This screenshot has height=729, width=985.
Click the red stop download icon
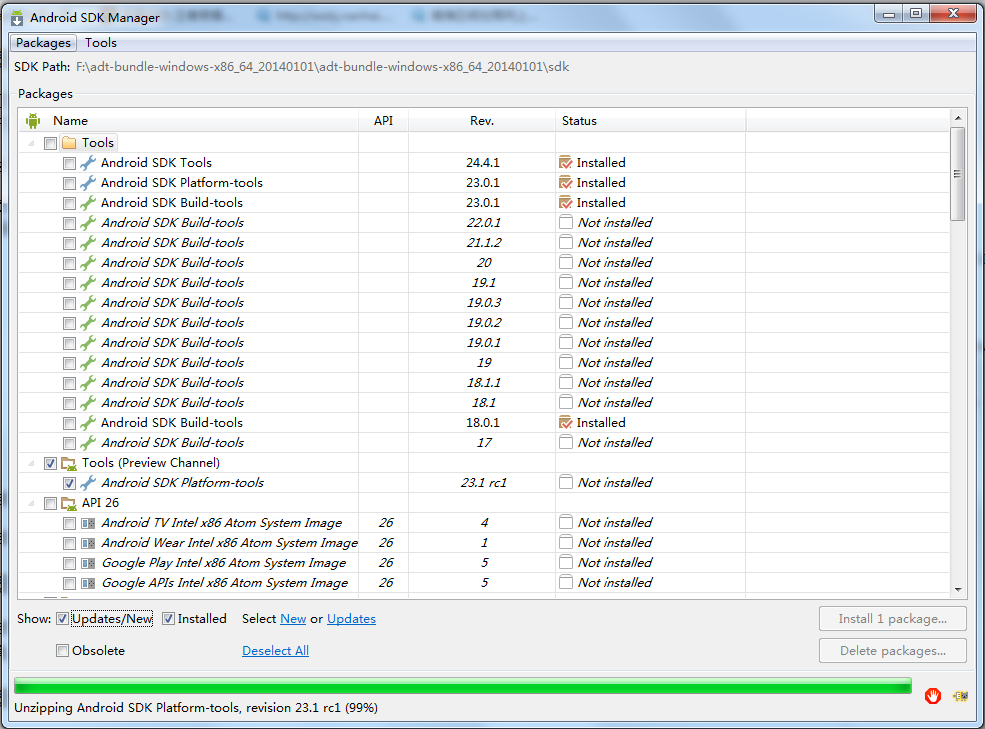point(933,696)
